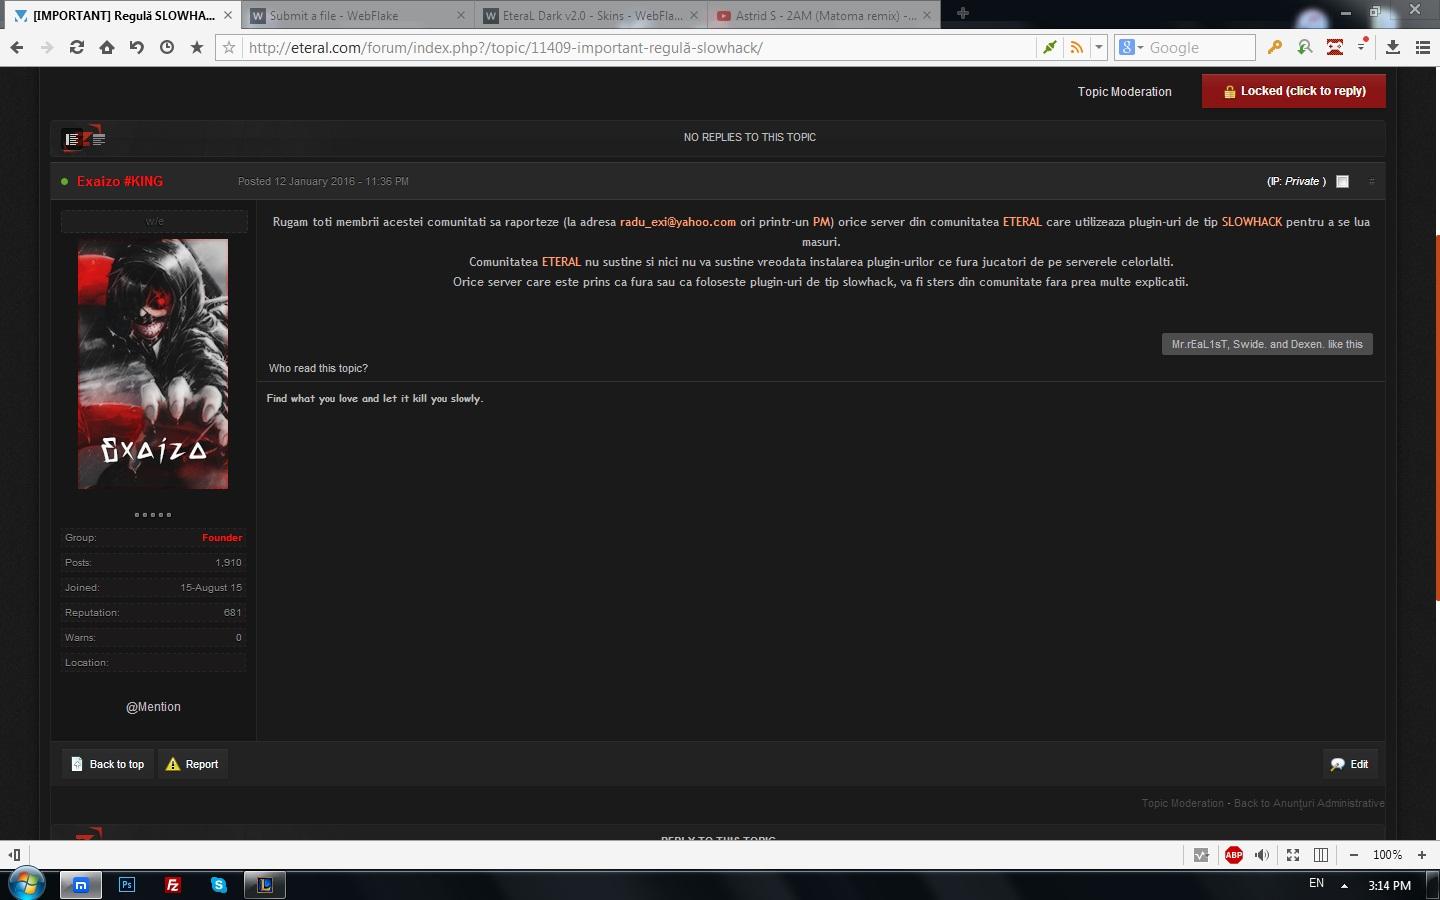1440x900 pixels.
Task: Tick the post selection checkbox near IP: Private
Action: (x=1342, y=181)
